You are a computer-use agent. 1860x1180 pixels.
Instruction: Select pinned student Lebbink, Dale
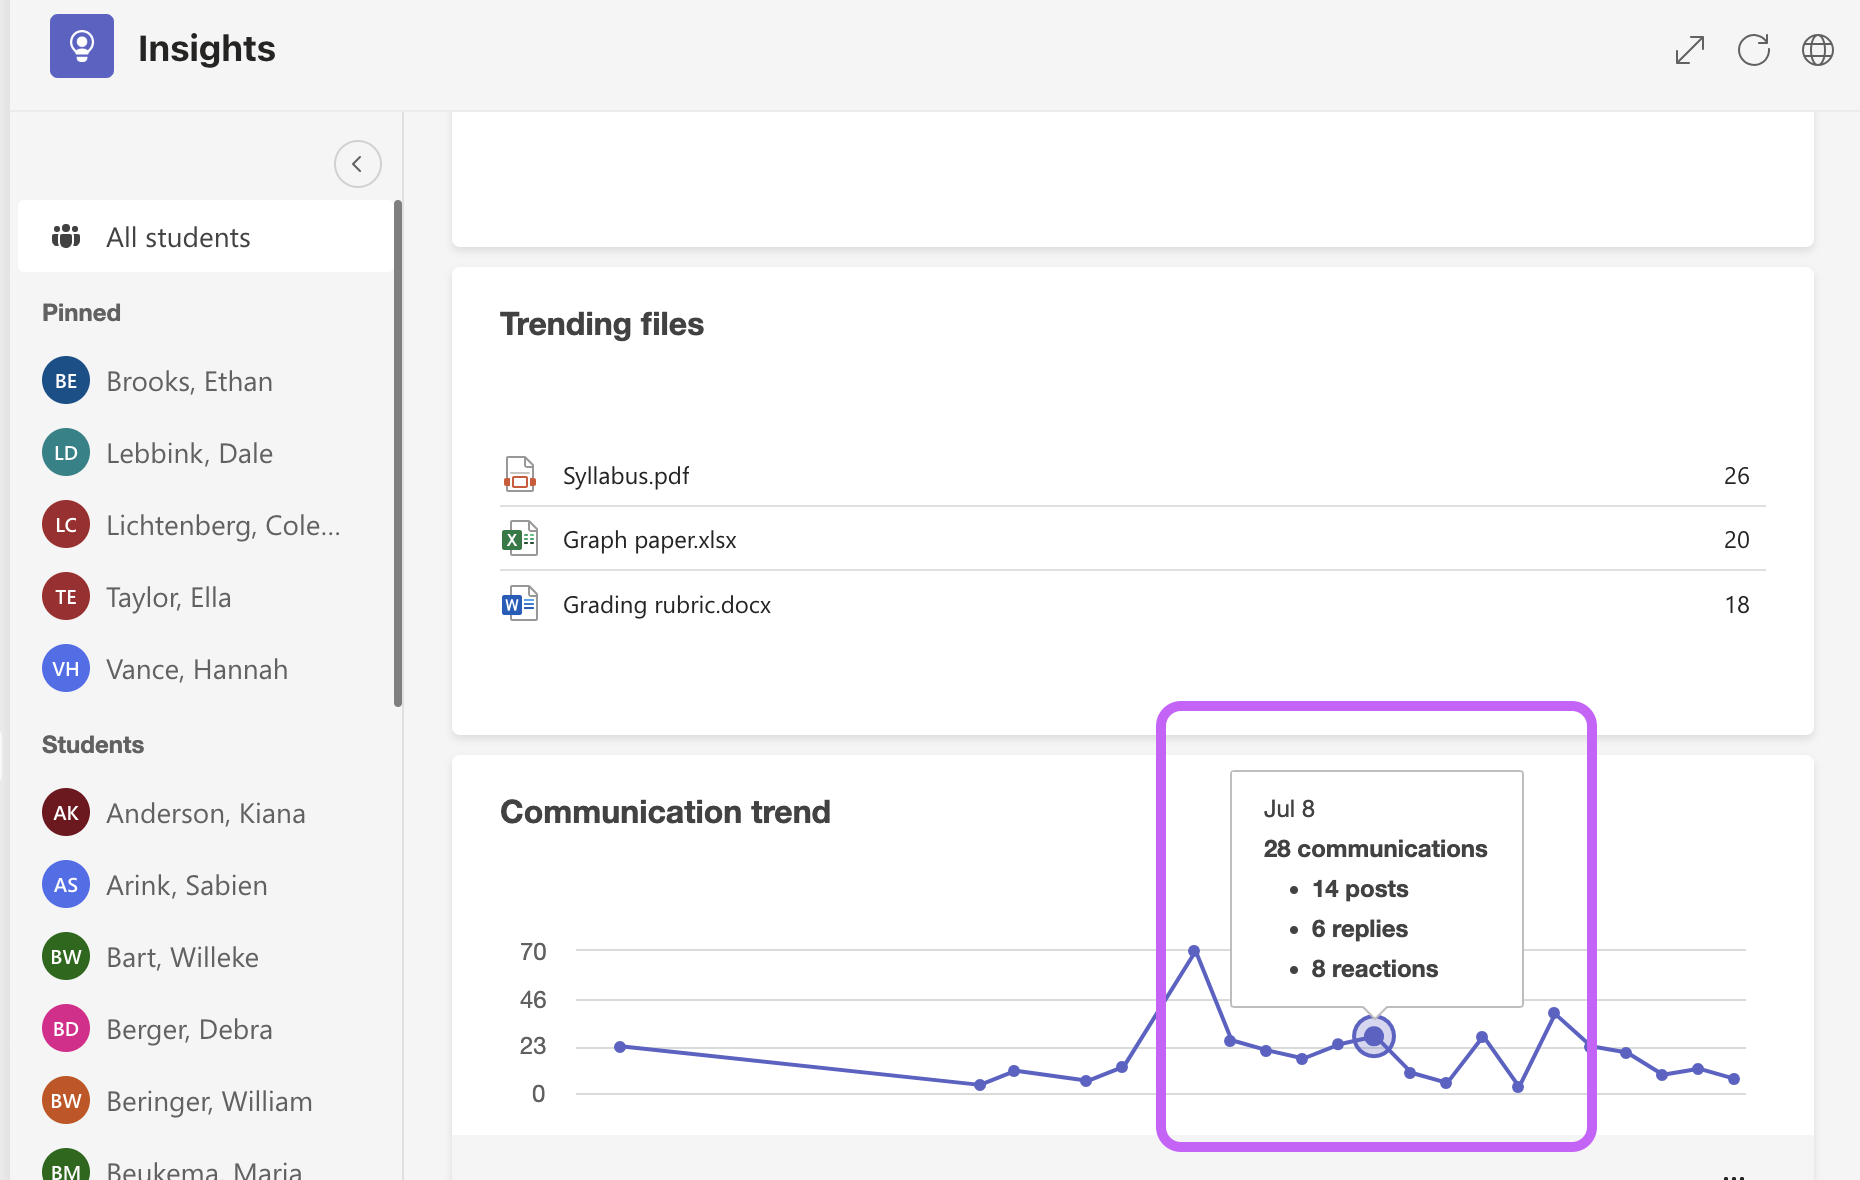coord(189,453)
